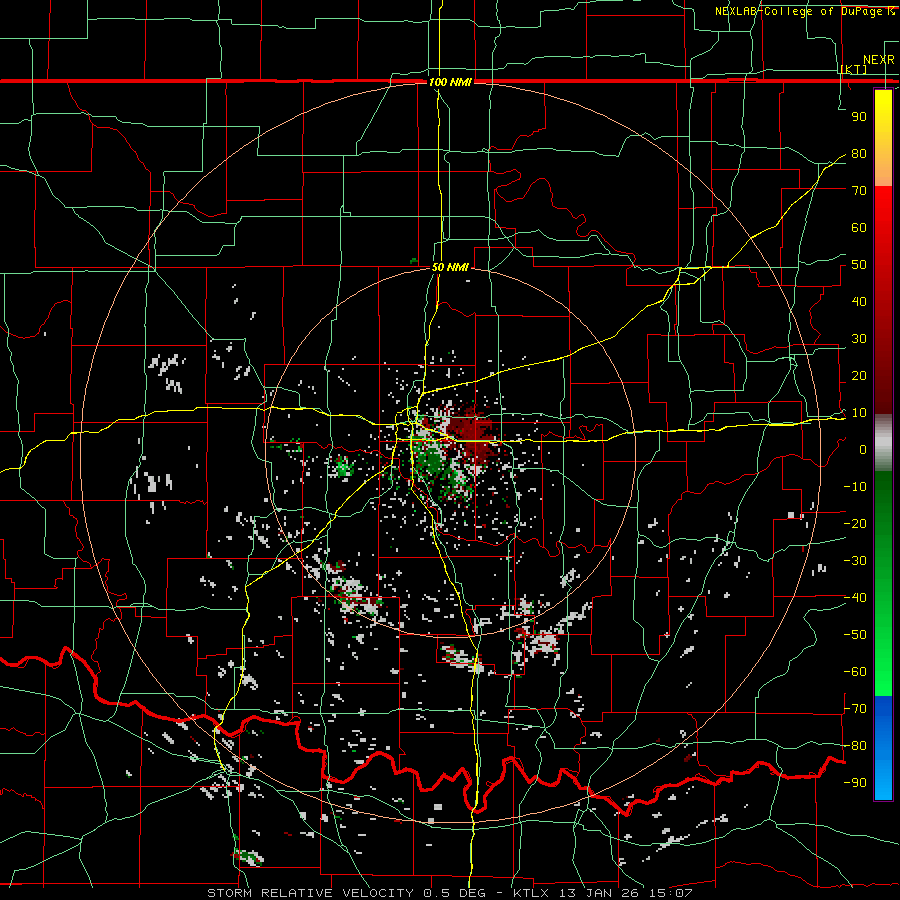Click the KTLX radar site identifier
The width and height of the screenshot is (900, 900).
[532, 893]
